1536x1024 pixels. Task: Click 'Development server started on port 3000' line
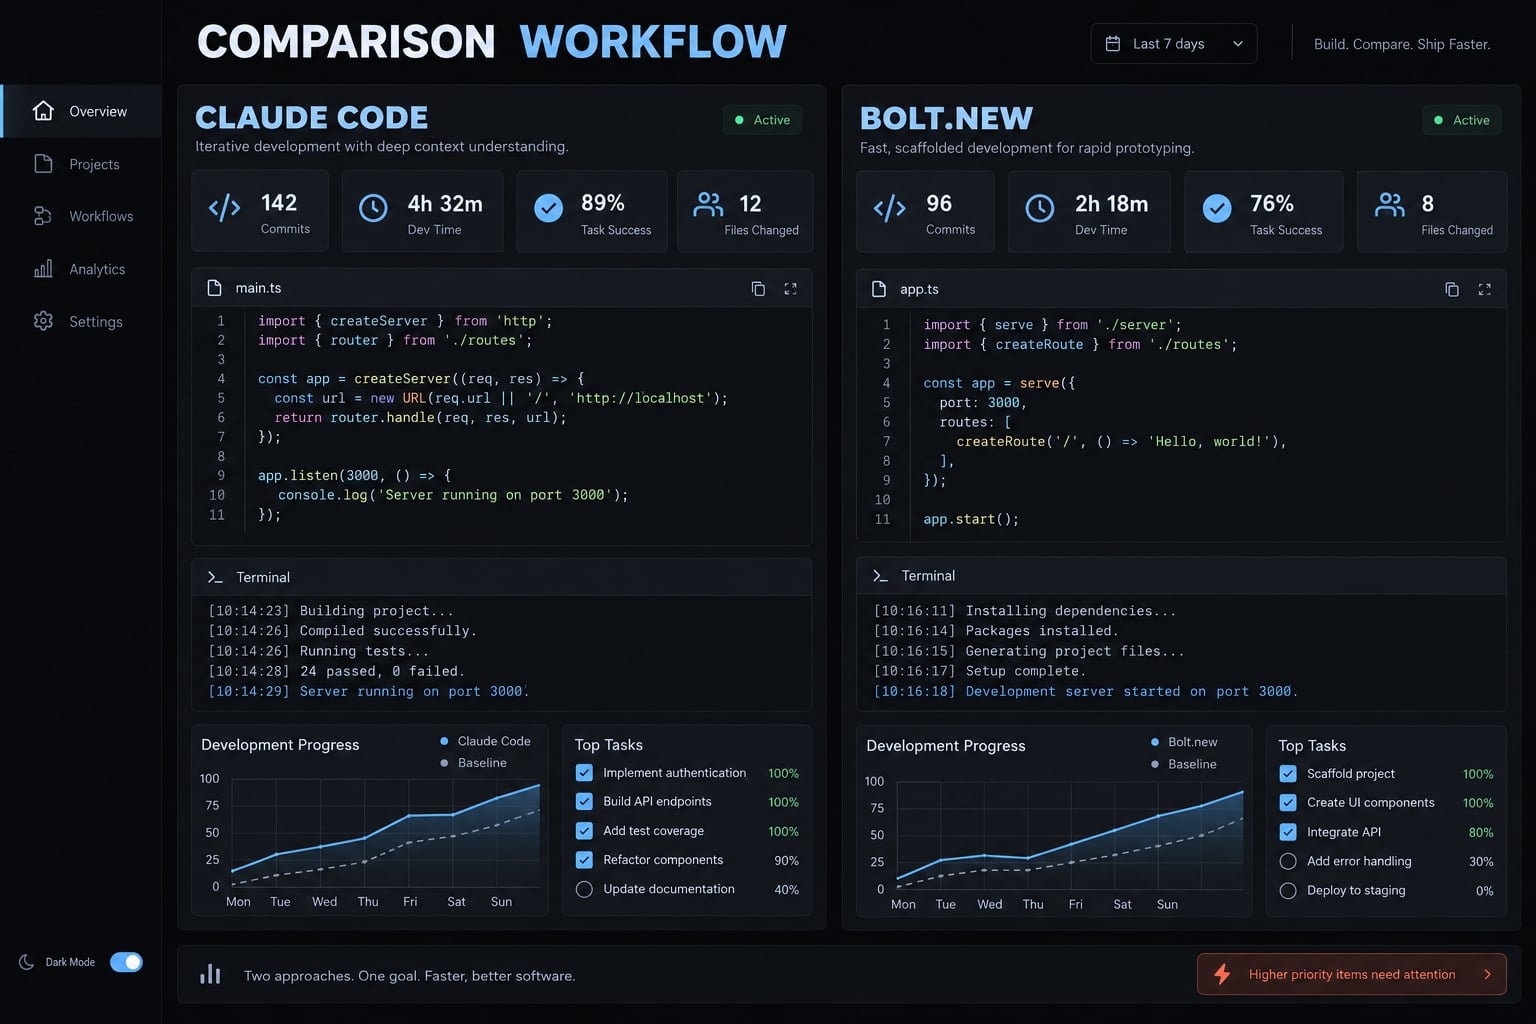[x=1085, y=691]
